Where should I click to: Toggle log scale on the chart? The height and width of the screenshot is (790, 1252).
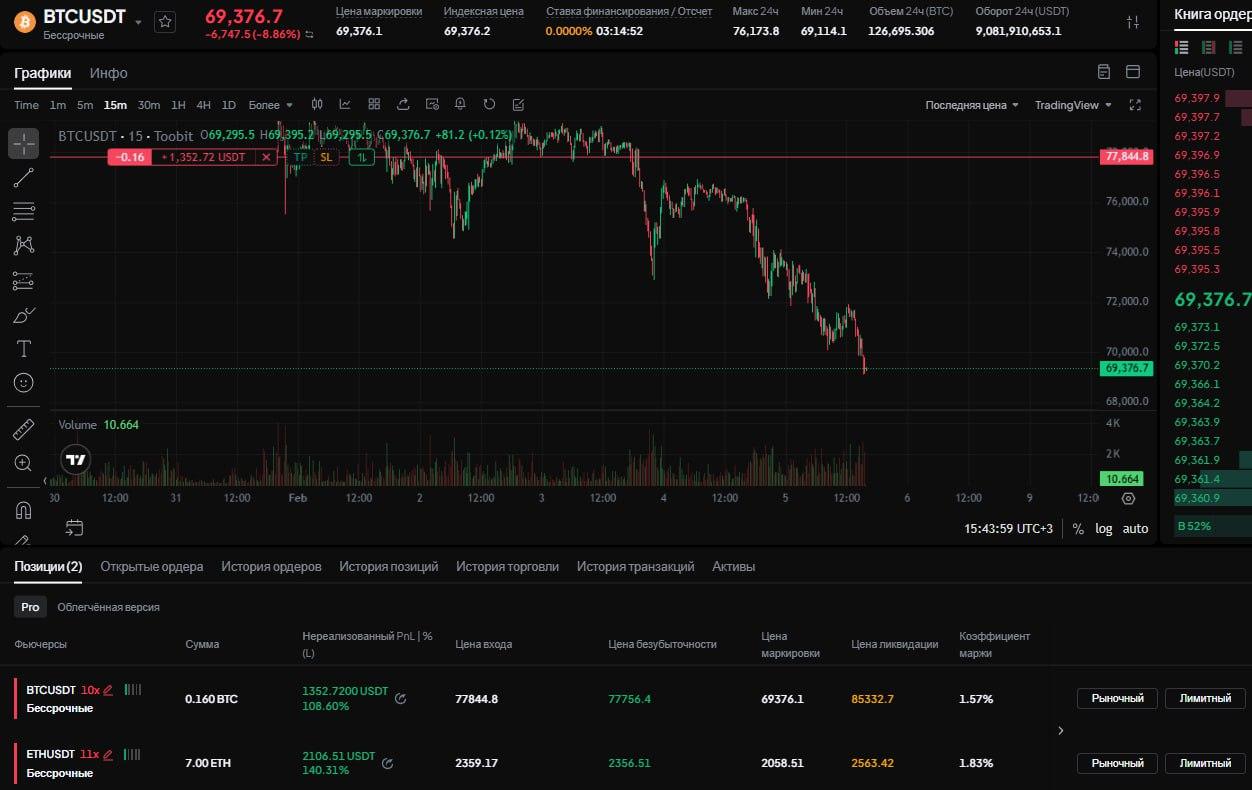[x=1103, y=528]
